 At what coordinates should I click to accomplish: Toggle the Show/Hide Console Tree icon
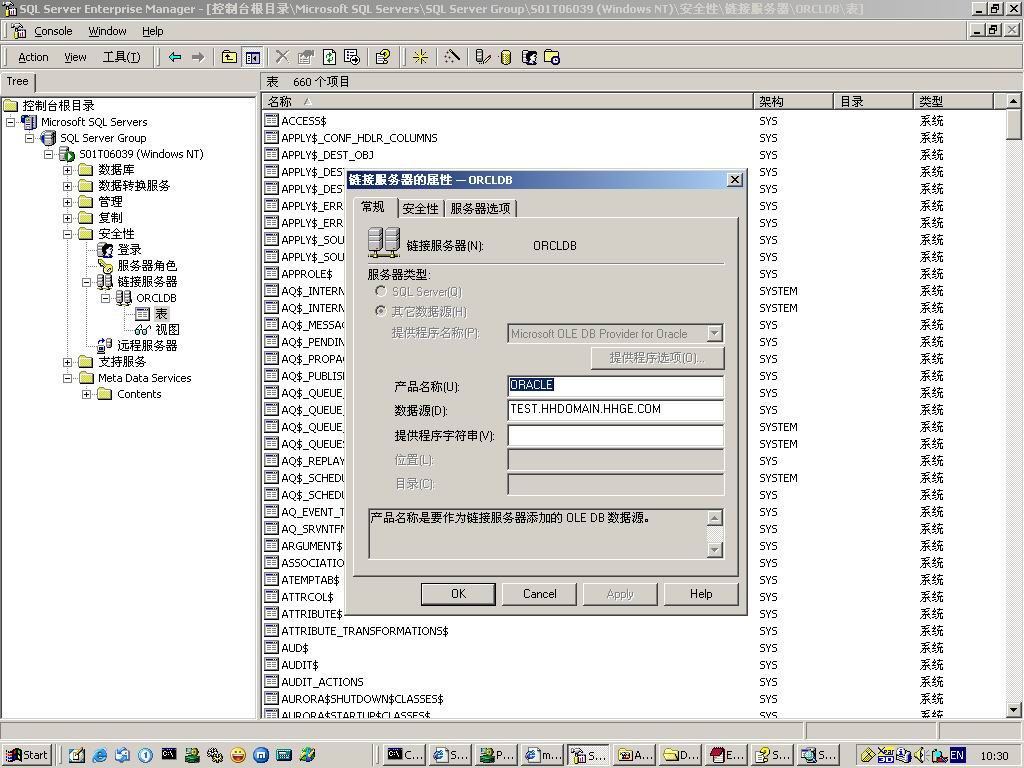[x=253, y=57]
